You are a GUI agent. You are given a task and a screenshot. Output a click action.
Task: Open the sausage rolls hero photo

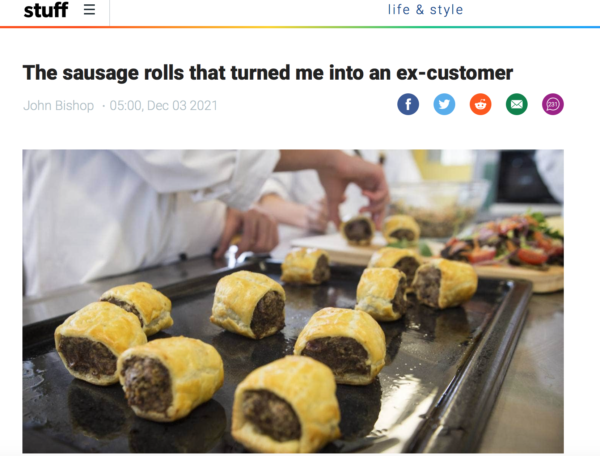[x=293, y=301]
